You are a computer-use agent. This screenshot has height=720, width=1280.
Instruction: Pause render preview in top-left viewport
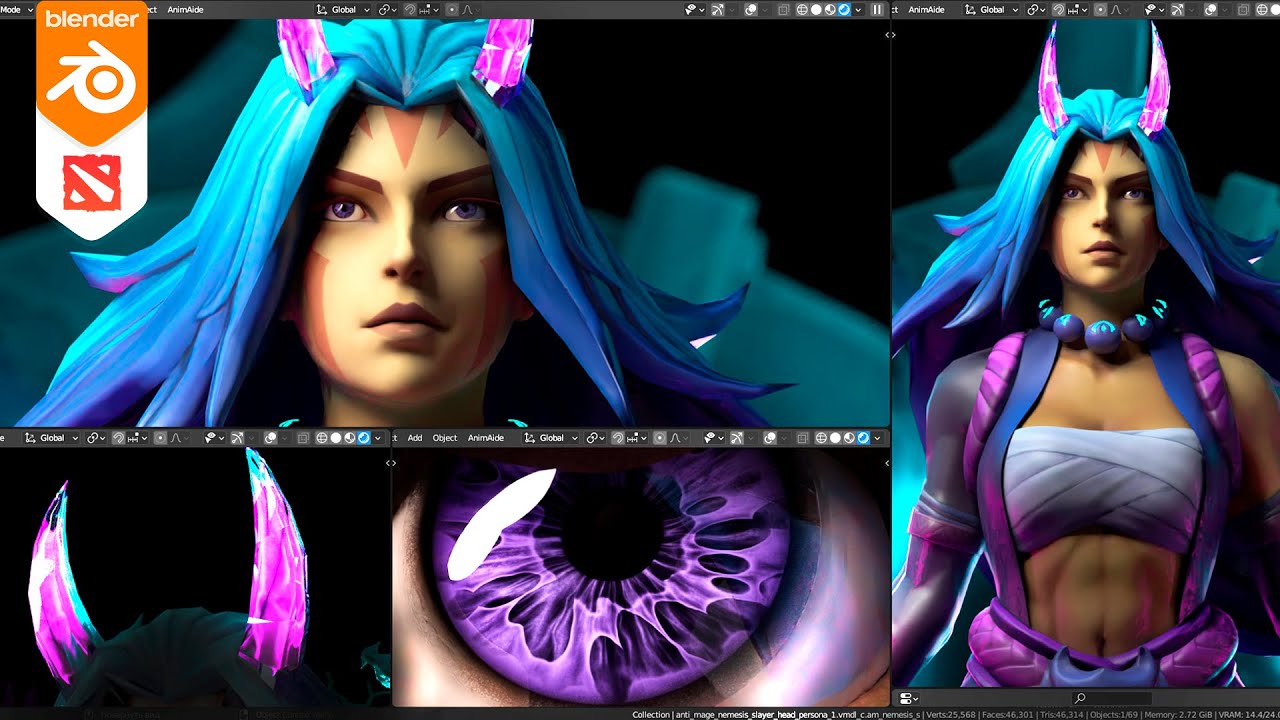pos(877,9)
